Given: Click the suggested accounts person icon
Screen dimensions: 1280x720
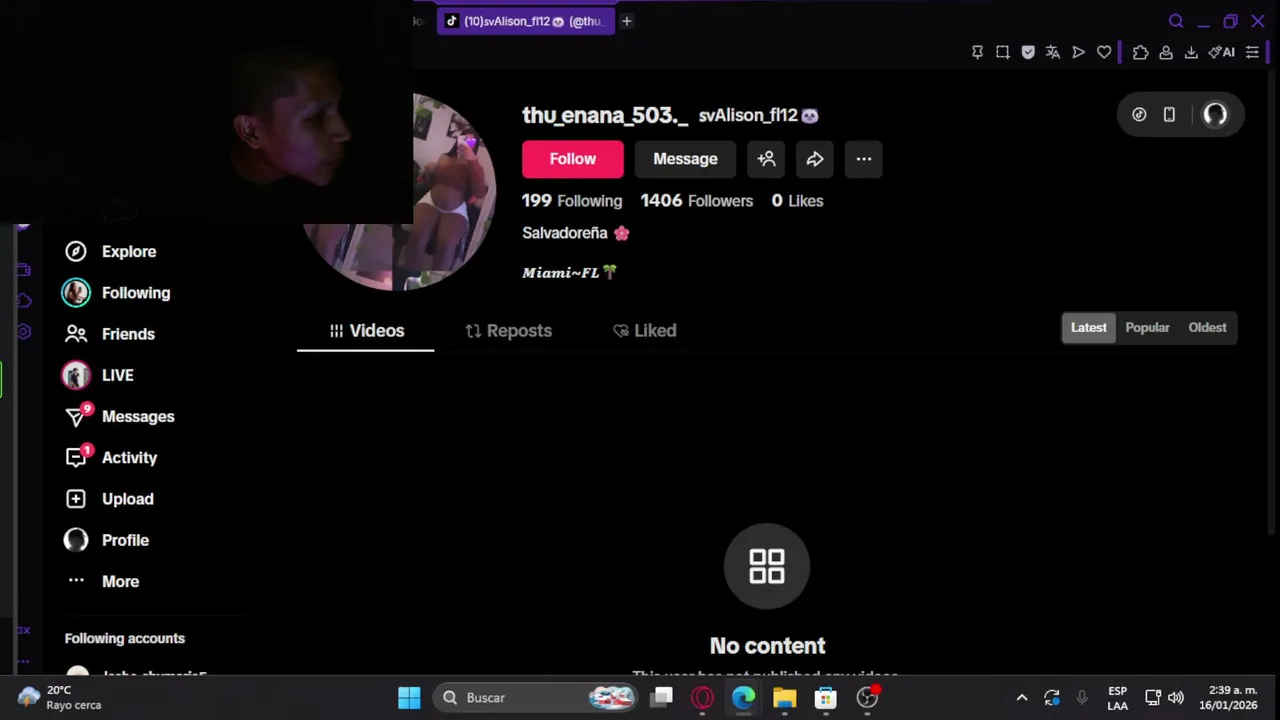Looking at the screenshot, I should point(766,159).
